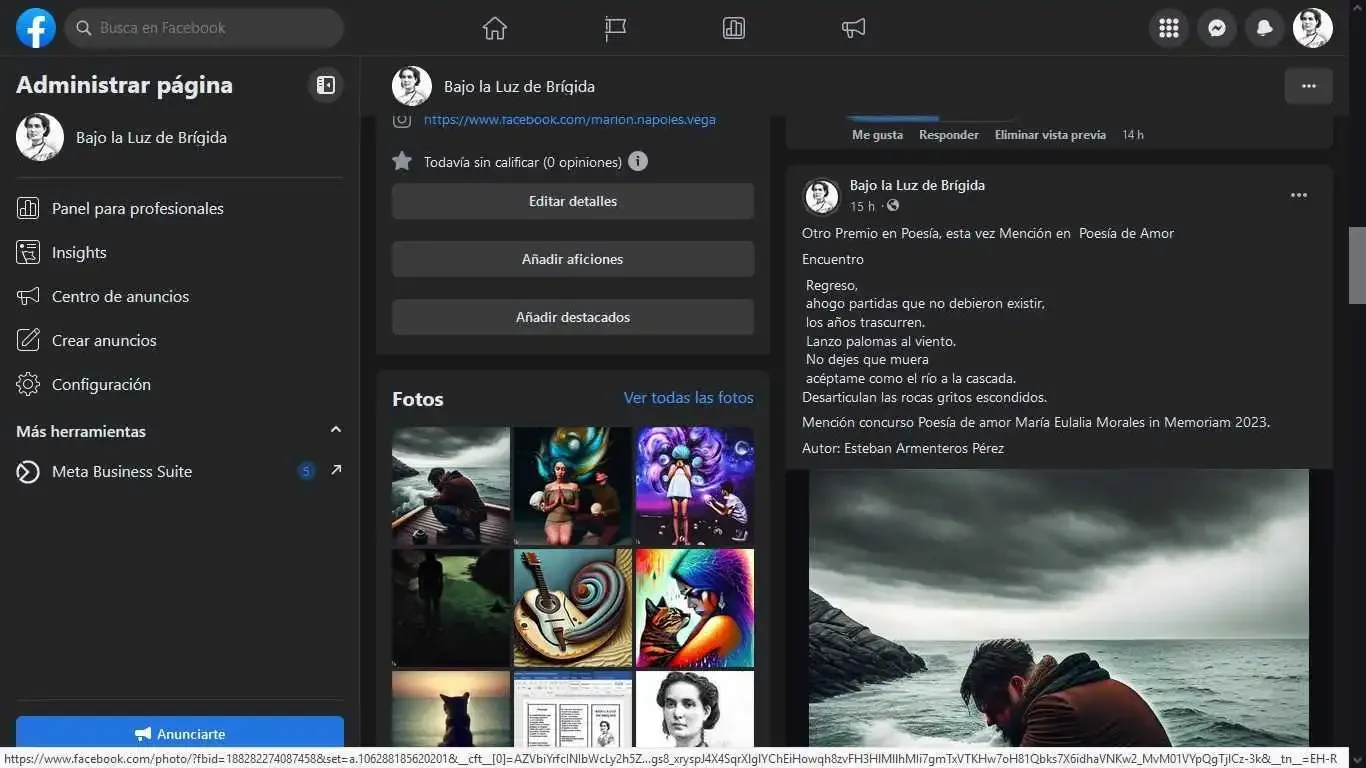Collapse the Administrar página sidebar
Viewport: 1366px width, 768px height.
326,85
